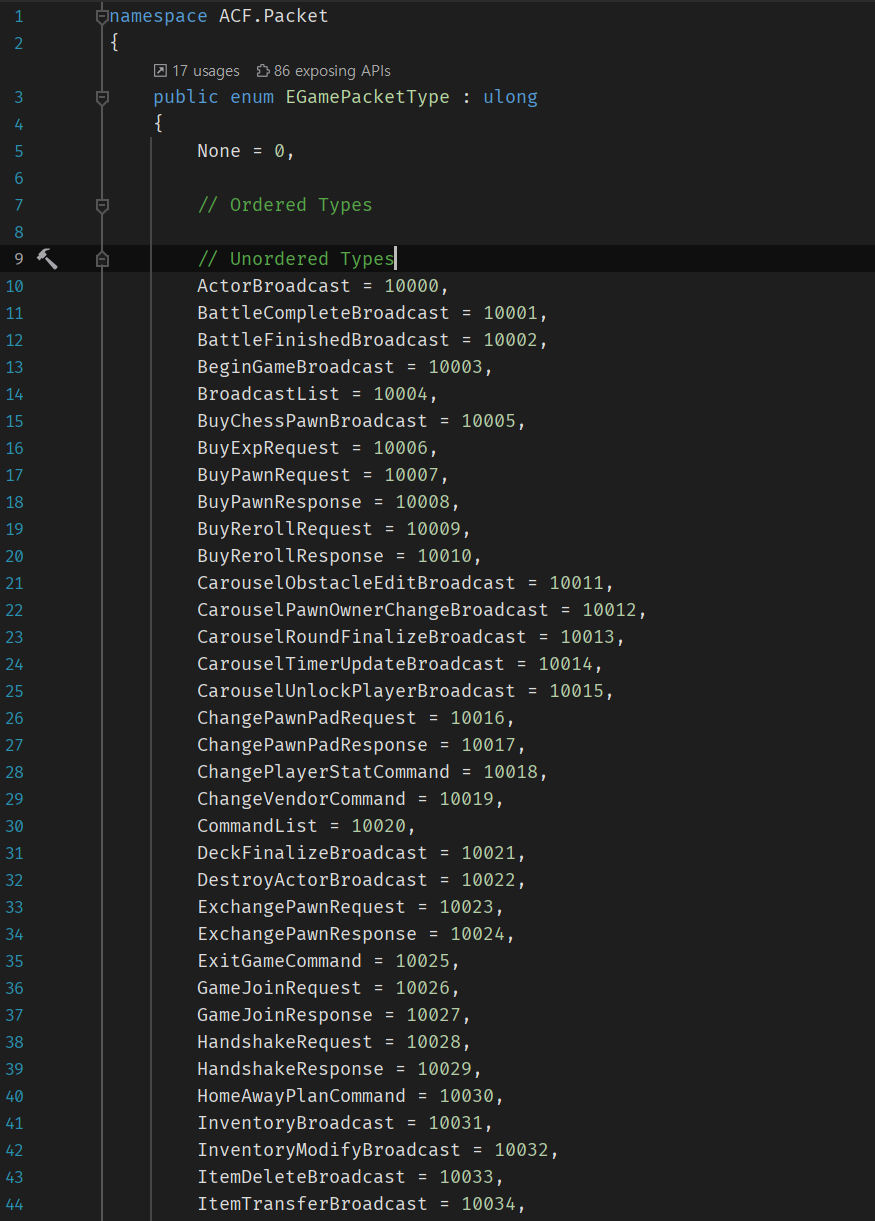875x1221 pixels.
Task: Click ChangePawnPadRequest enum member
Action: (307, 718)
